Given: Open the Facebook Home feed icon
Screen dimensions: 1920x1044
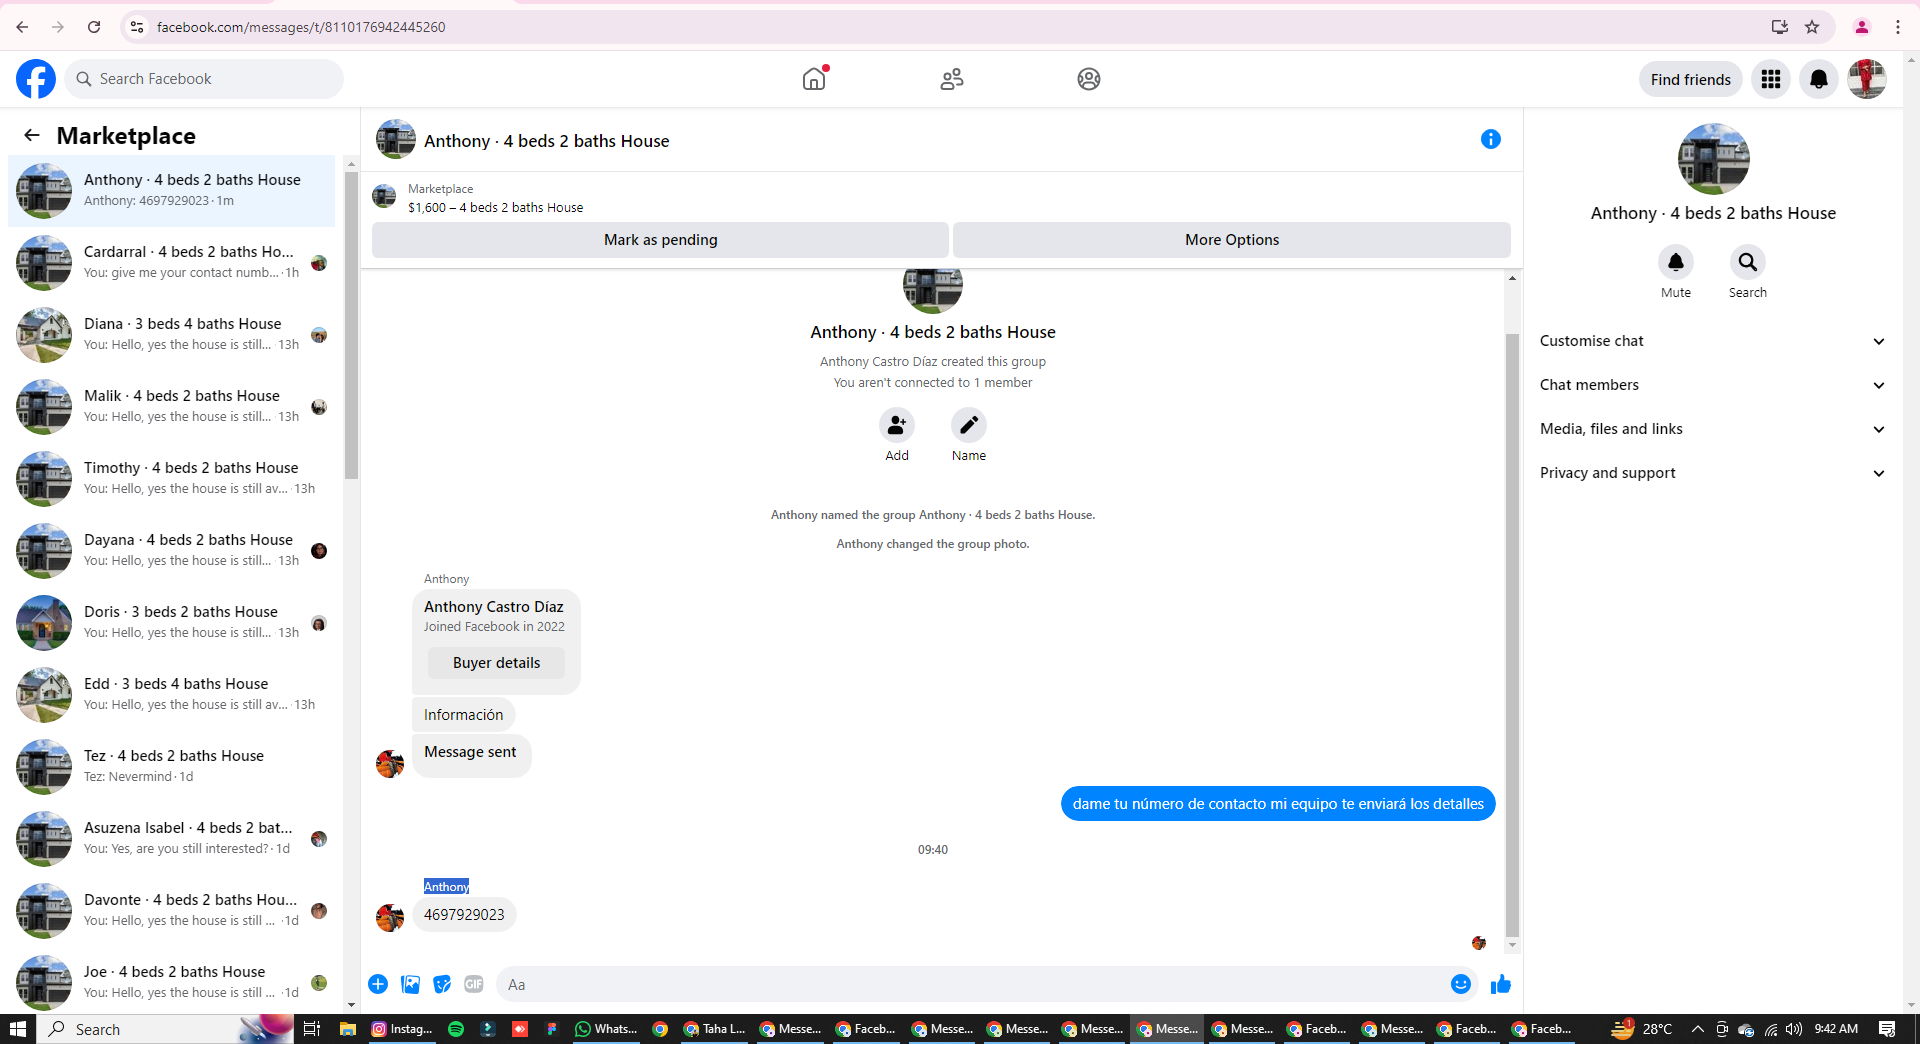Looking at the screenshot, I should tap(814, 79).
